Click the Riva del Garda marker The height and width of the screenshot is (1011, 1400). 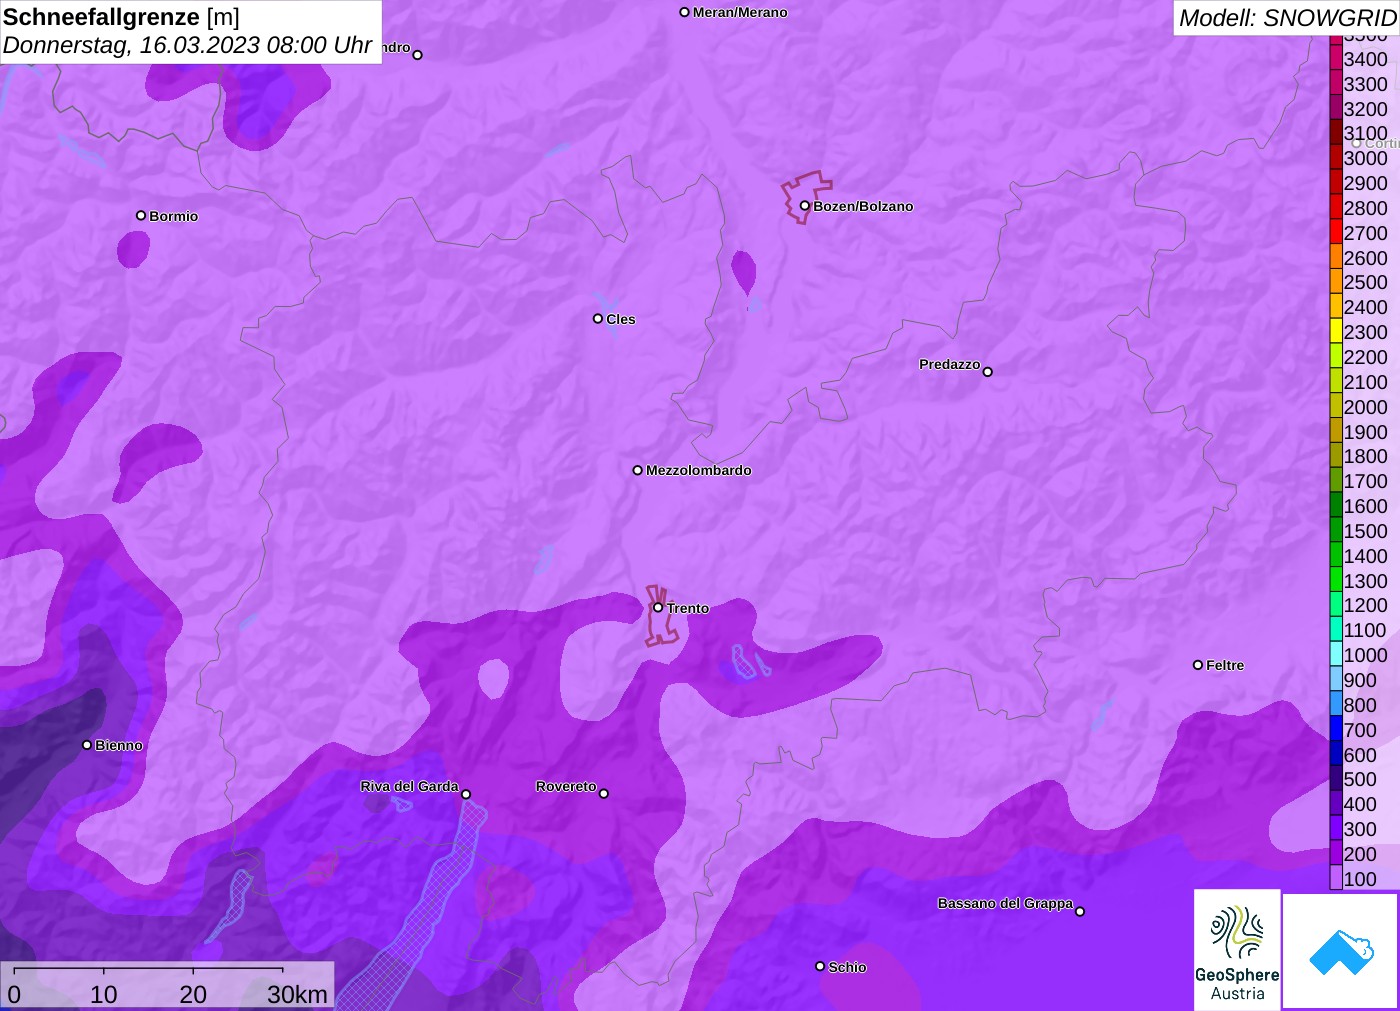466,794
